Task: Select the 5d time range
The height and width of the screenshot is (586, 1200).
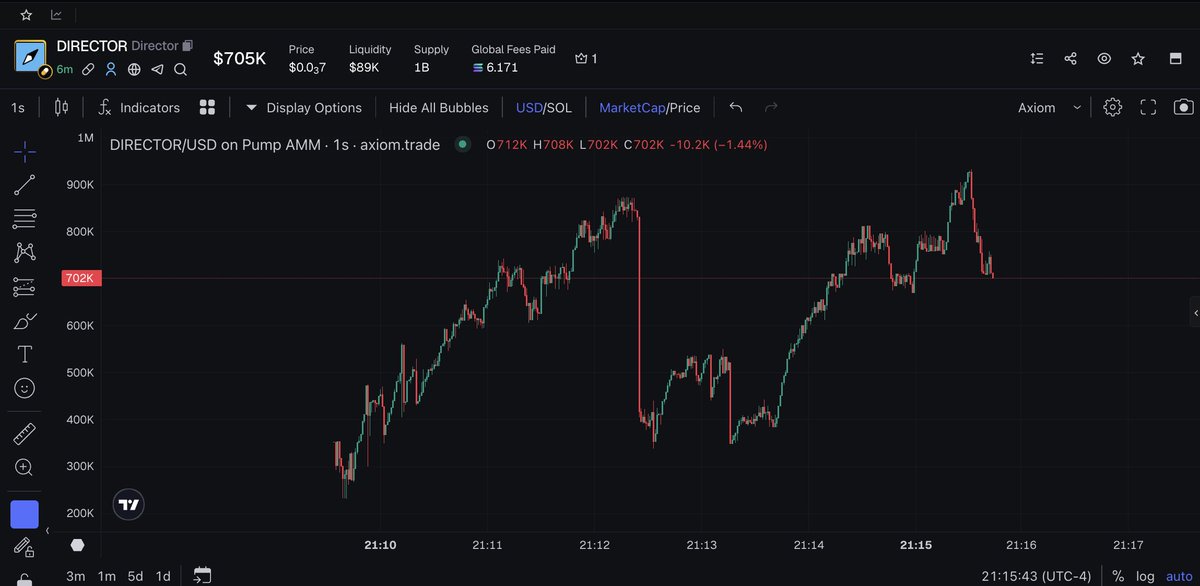Action: point(135,575)
